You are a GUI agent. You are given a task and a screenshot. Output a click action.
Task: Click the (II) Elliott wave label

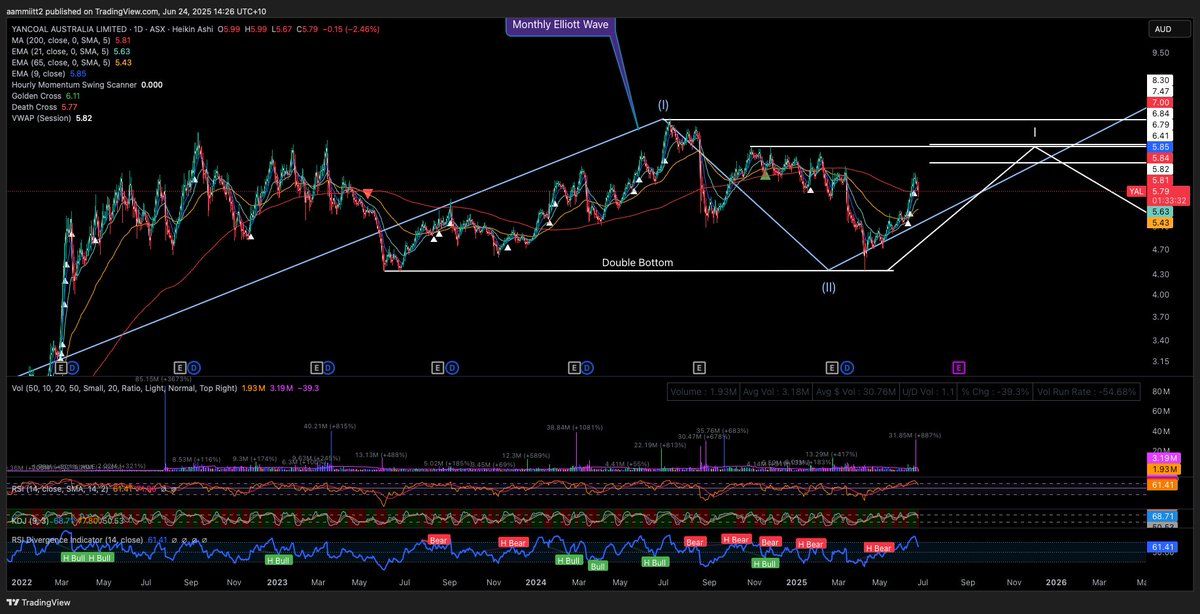[829, 287]
